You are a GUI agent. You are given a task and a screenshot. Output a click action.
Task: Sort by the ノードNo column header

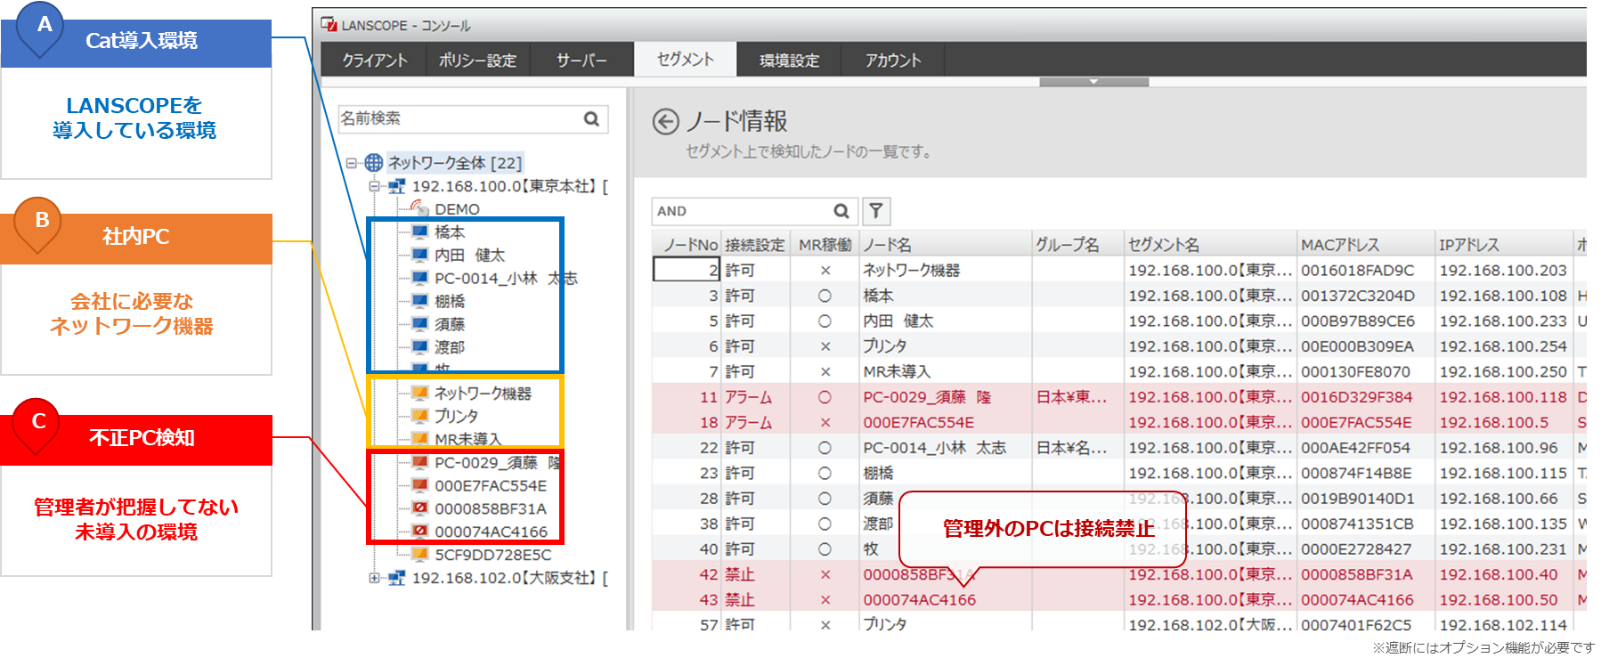pyautogui.click(x=687, y=245)
